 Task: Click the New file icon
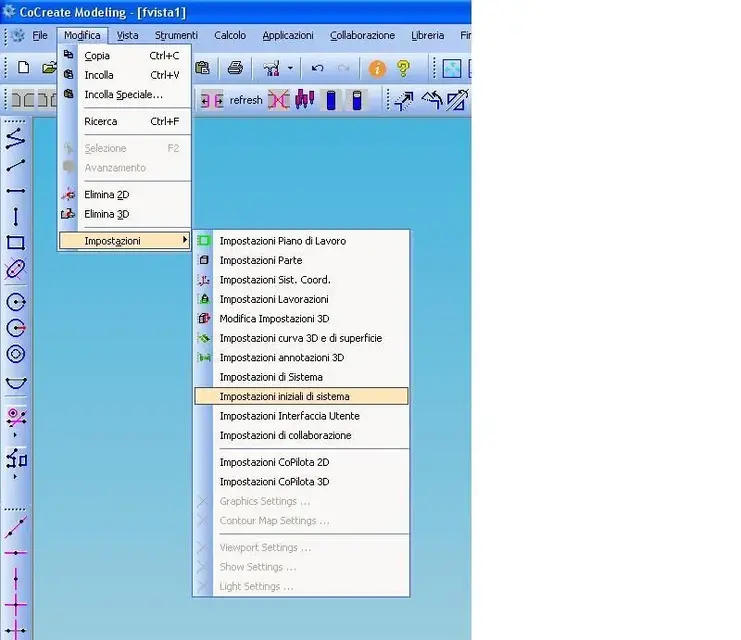click(23, 68)
